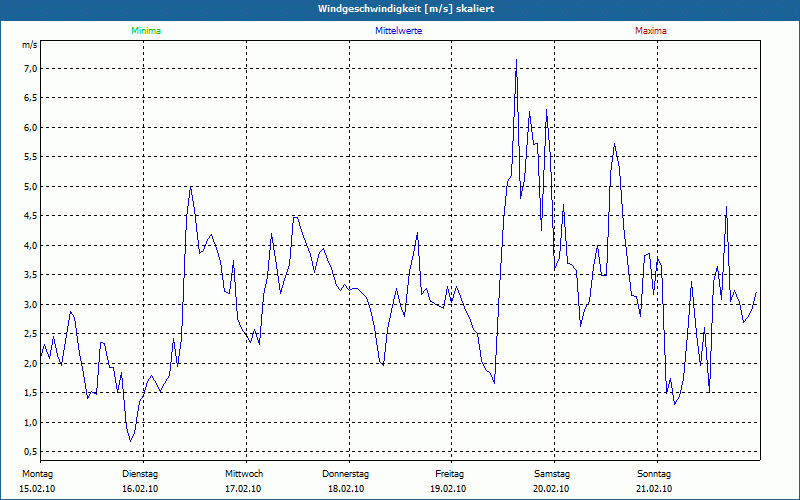Select the 6,5 y-axis value
This screenshot has height=500, width=800.
click(31, 97)
